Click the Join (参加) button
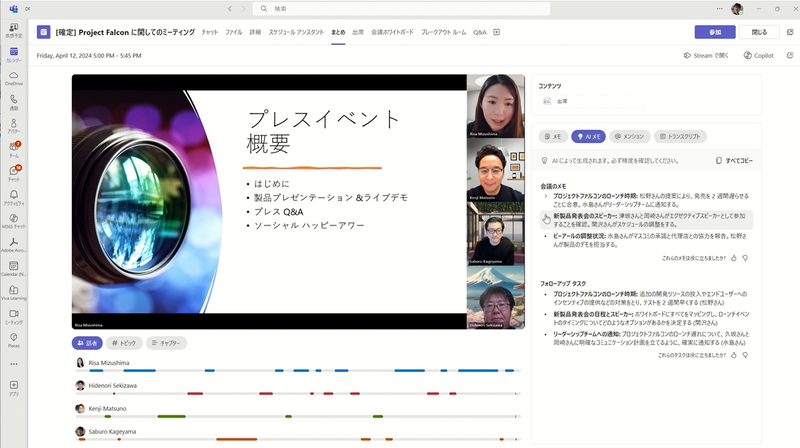The width and height of the screenshot is (800, 448). pos(715,32)
